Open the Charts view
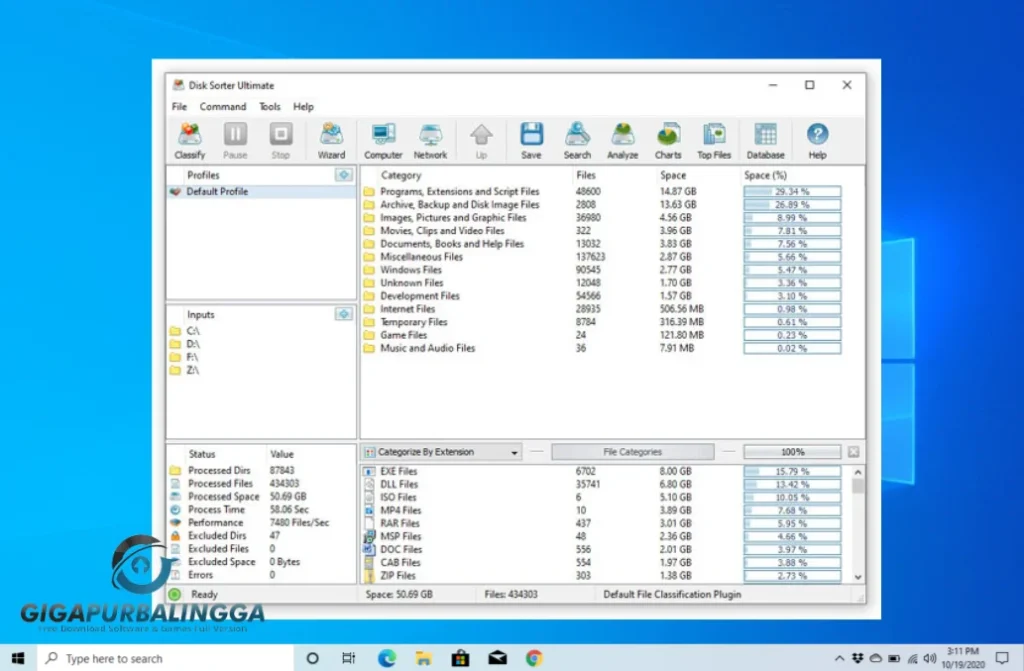 click(x=667, y=140)
